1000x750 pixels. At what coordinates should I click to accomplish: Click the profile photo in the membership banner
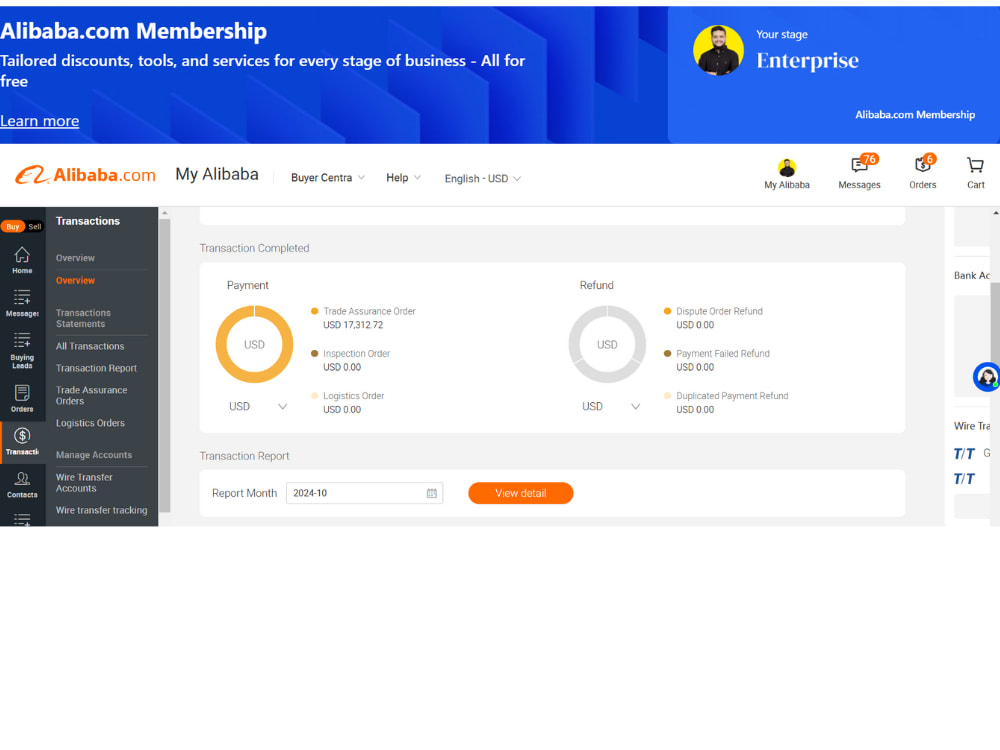(718, 50)
